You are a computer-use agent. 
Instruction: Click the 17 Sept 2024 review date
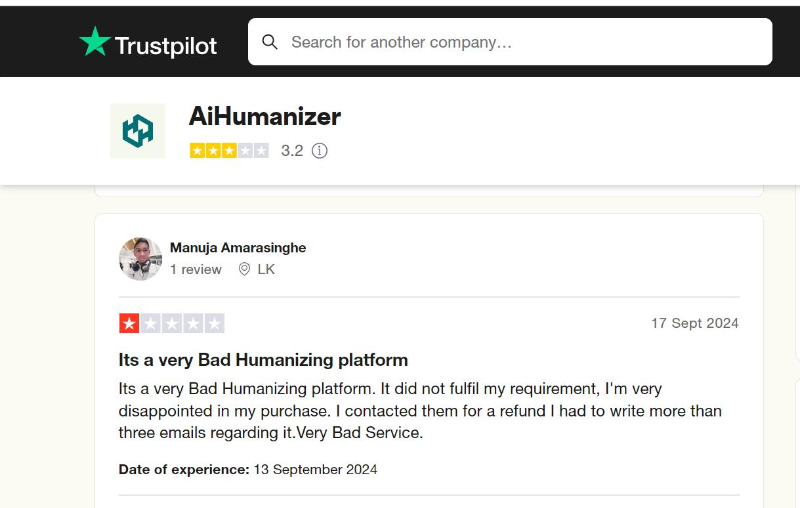[x=694, y=323]
